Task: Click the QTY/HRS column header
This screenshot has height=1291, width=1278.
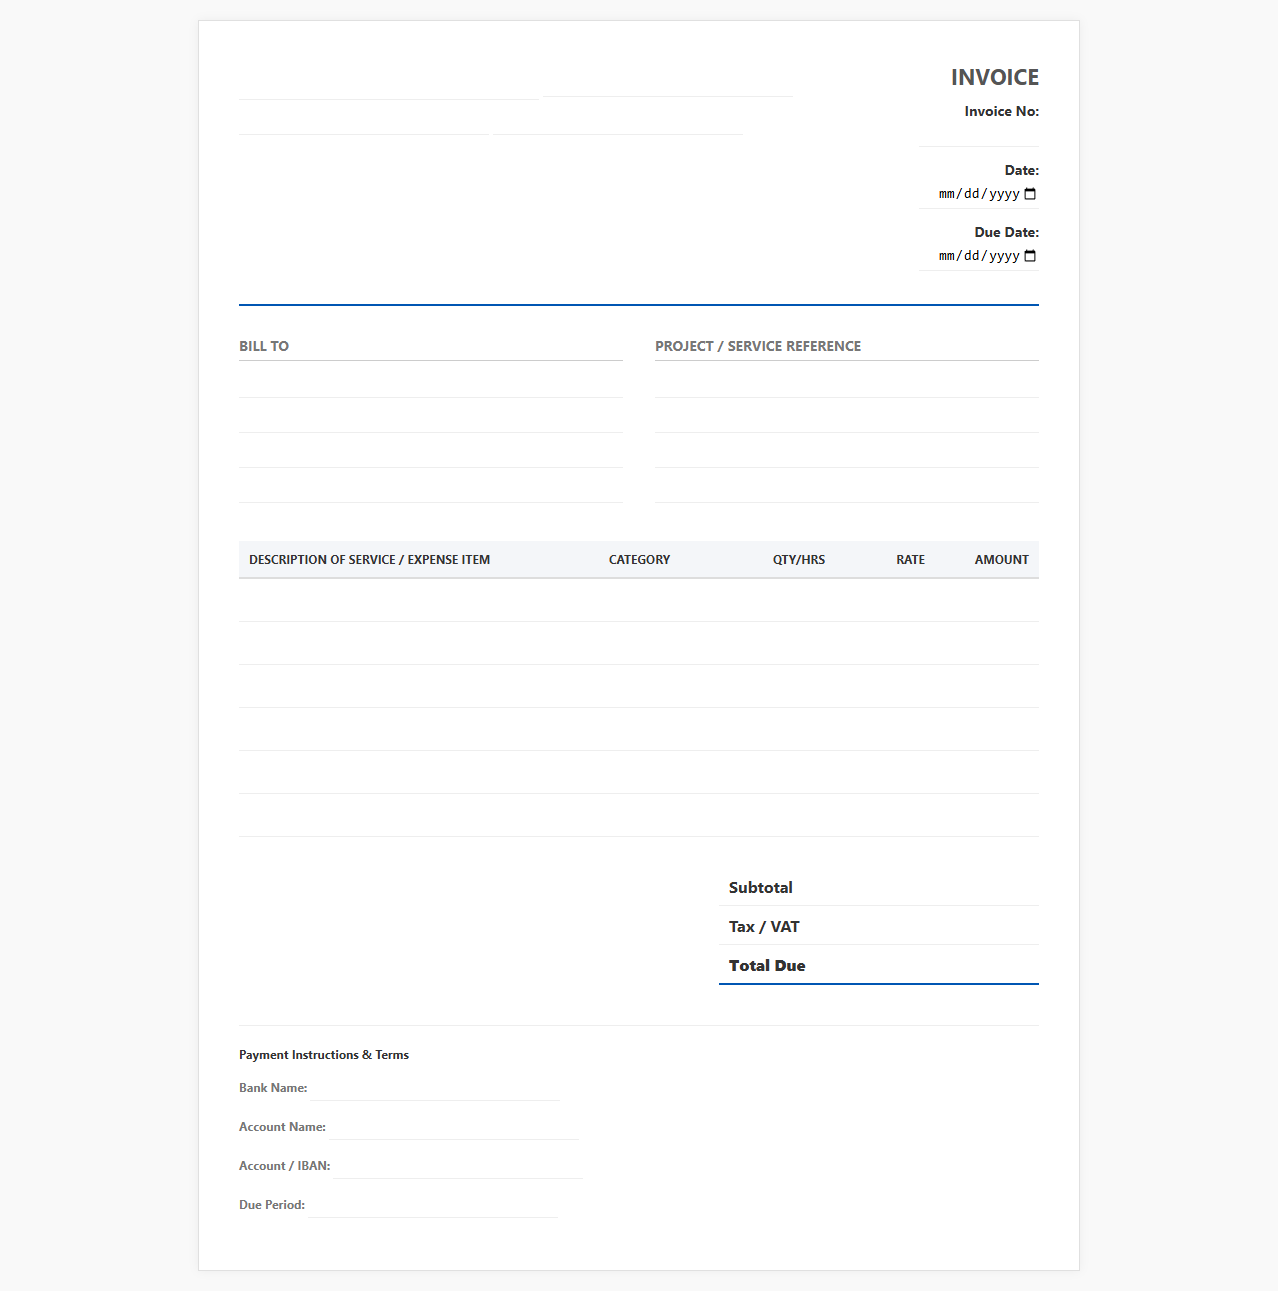Action: click(x=799, y=560)
